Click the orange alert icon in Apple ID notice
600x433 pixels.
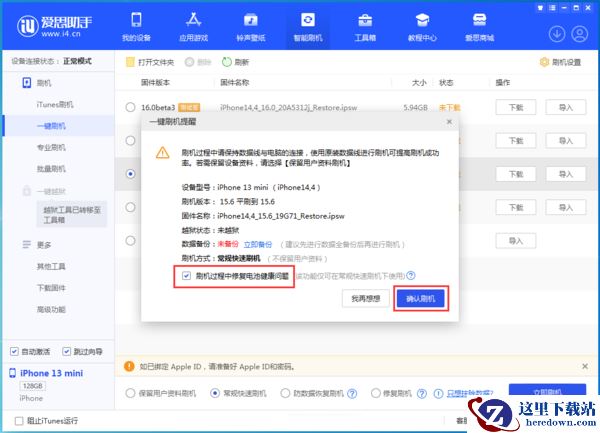[x=129, y=366]
